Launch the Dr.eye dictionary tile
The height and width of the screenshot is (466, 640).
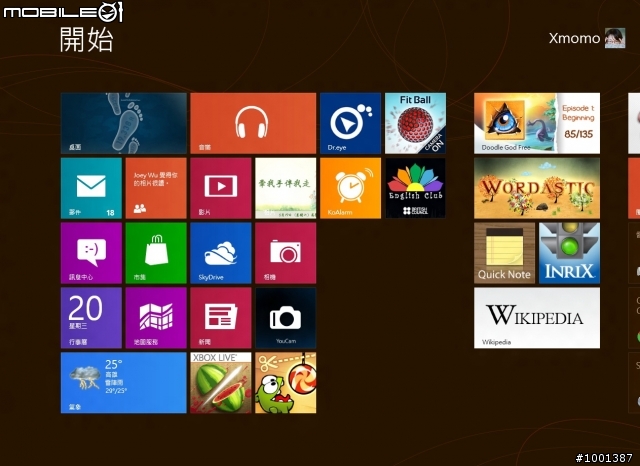tap(350, 123)
